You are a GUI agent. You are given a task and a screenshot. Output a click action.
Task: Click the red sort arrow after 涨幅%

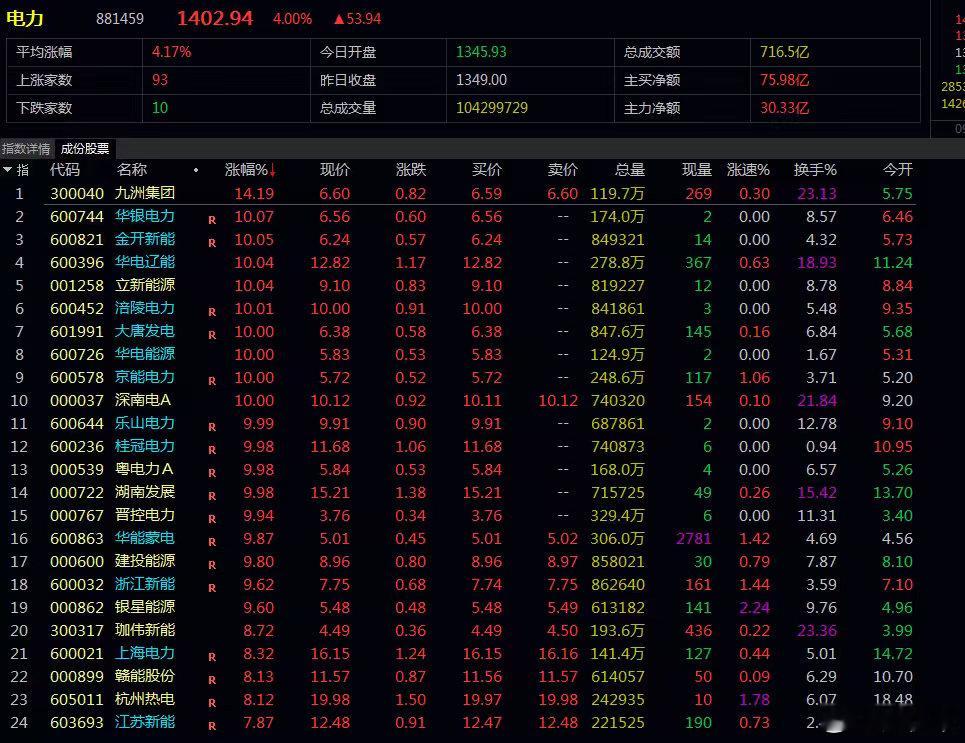point(272,171)
